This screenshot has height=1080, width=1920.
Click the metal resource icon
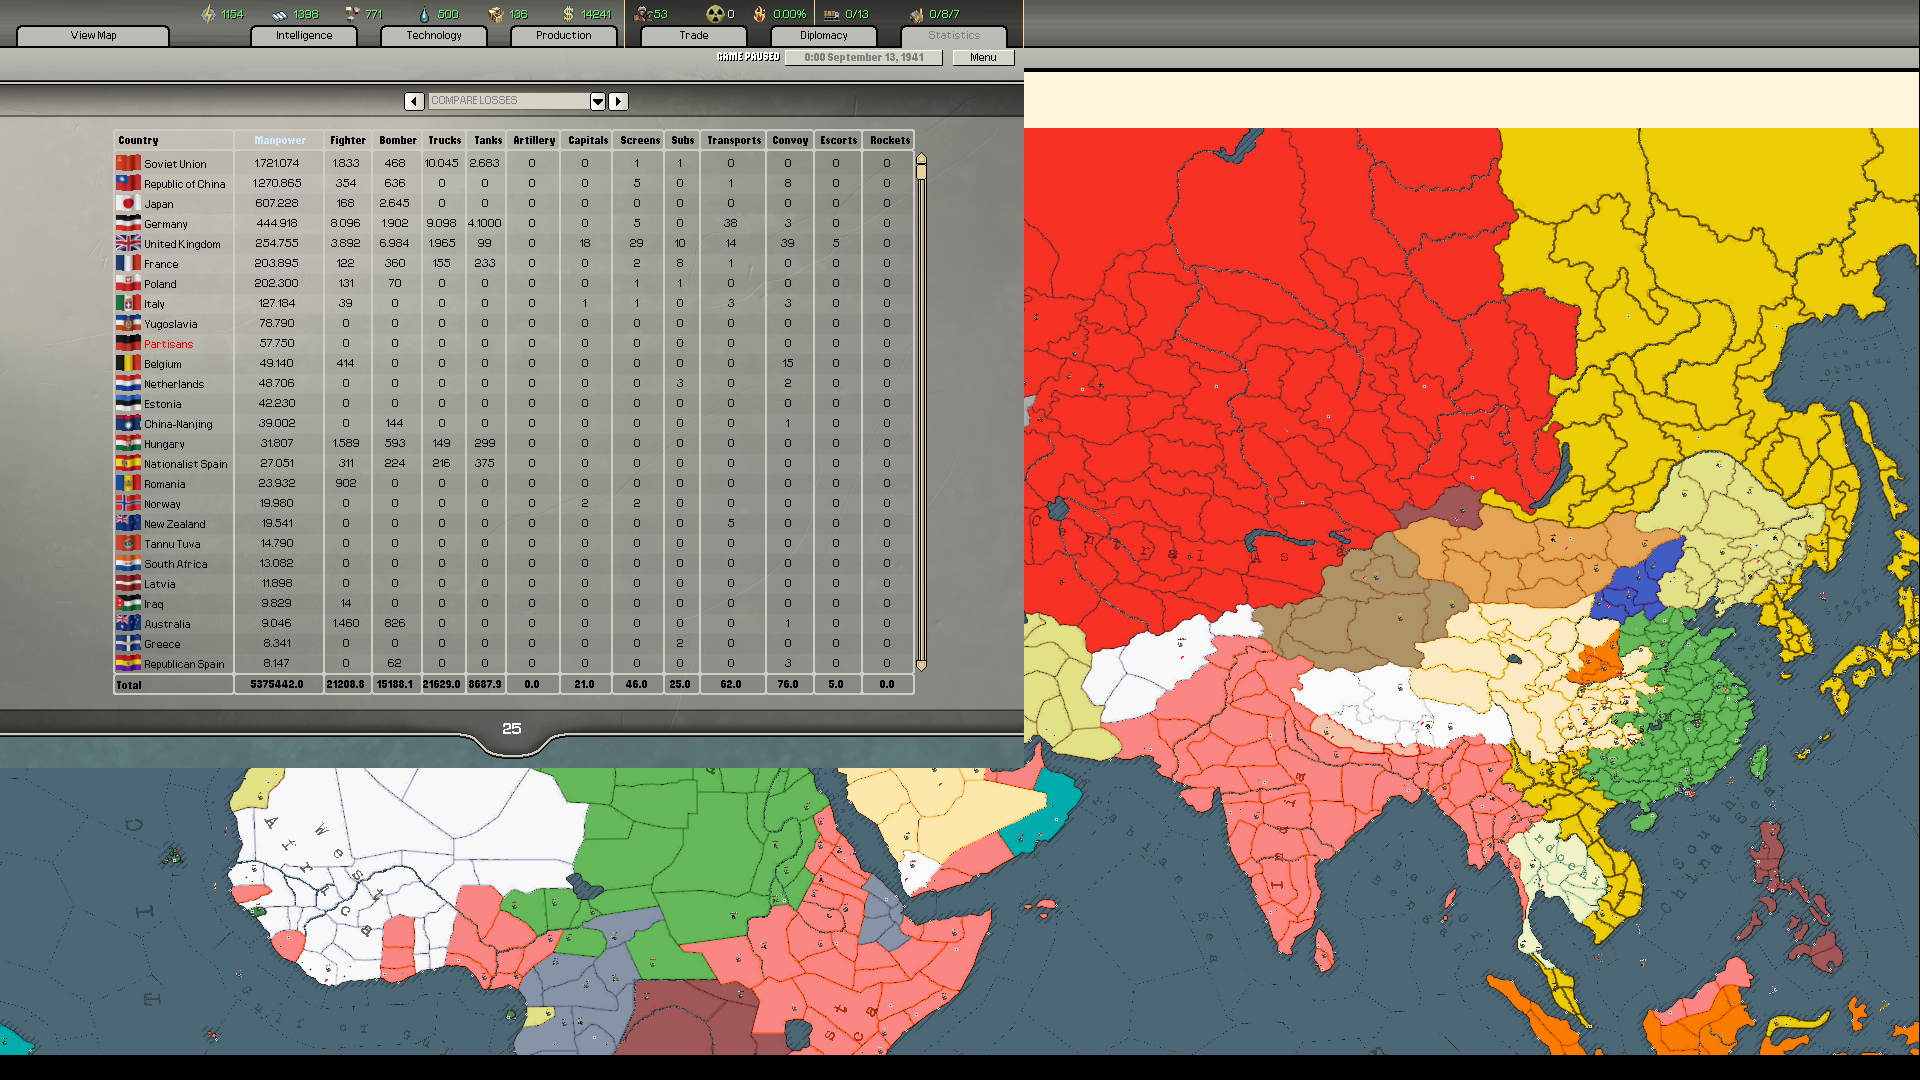tap(277, 14)
